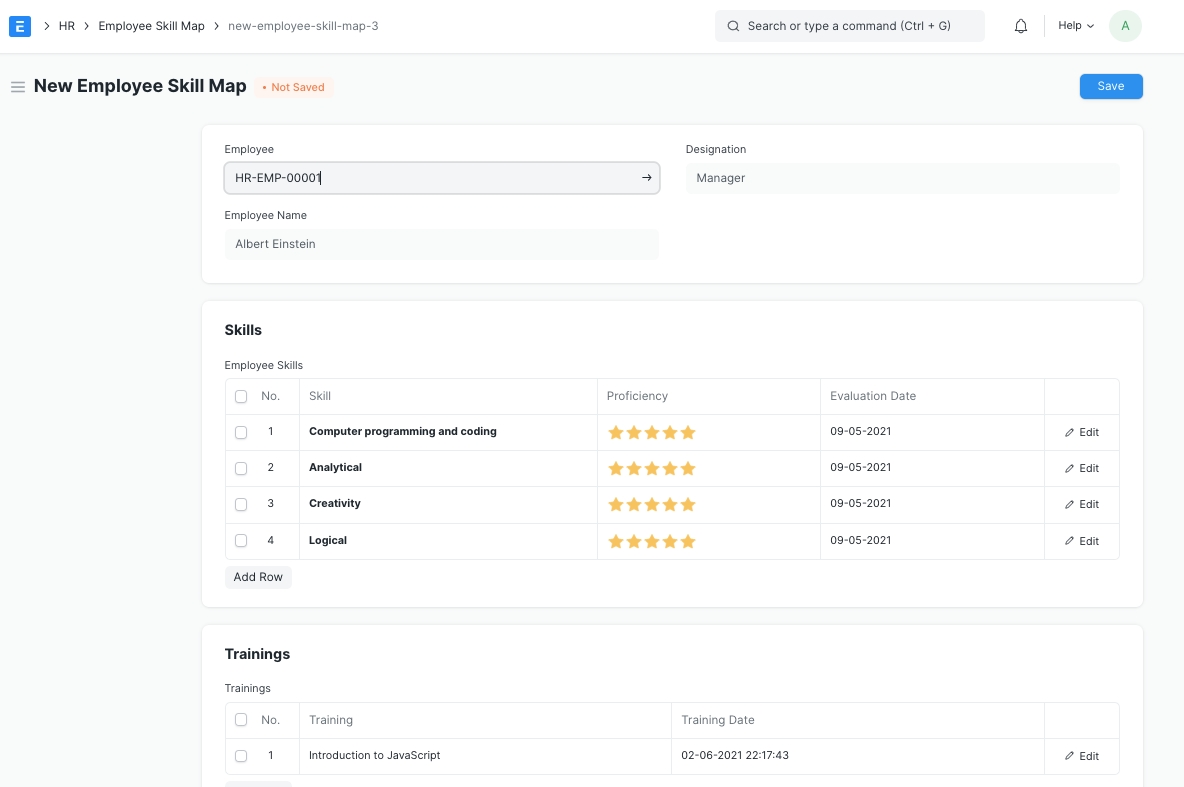1184x787 pixels.
Task: Click the user avatar icon
Action: (x=1125, y=26)
